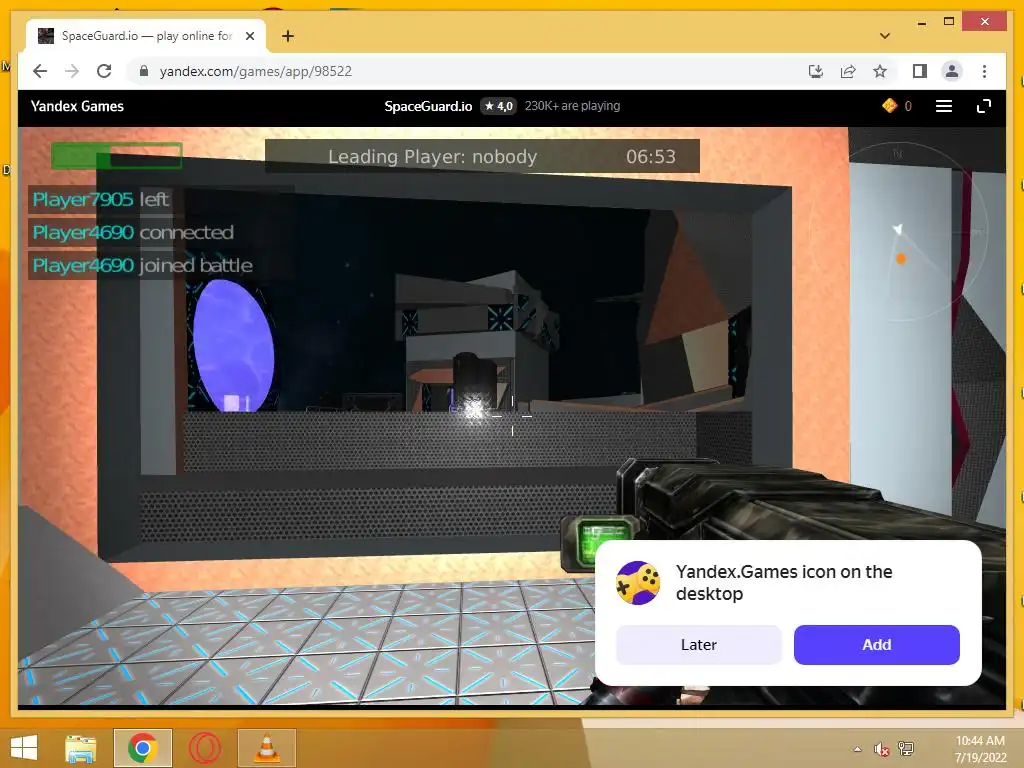Viewport: 1024px width, 768px height.
Task: Click the Player4690 joined battle message
Action: (x=142, y=265)
